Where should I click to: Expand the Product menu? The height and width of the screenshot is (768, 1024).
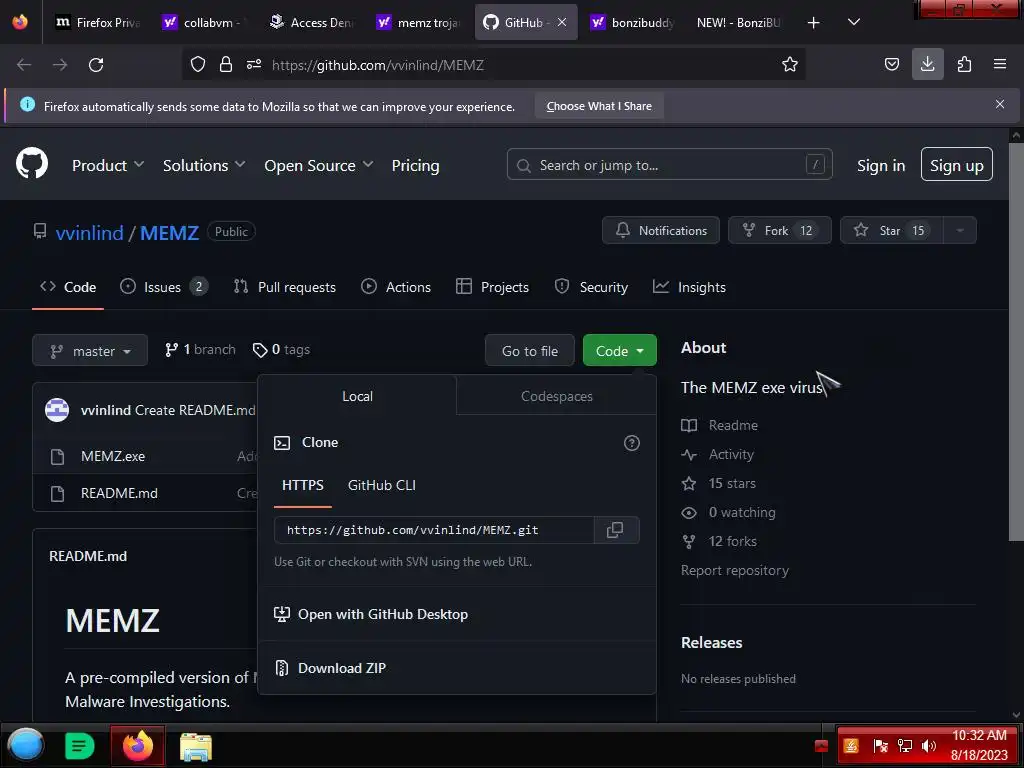108,165
